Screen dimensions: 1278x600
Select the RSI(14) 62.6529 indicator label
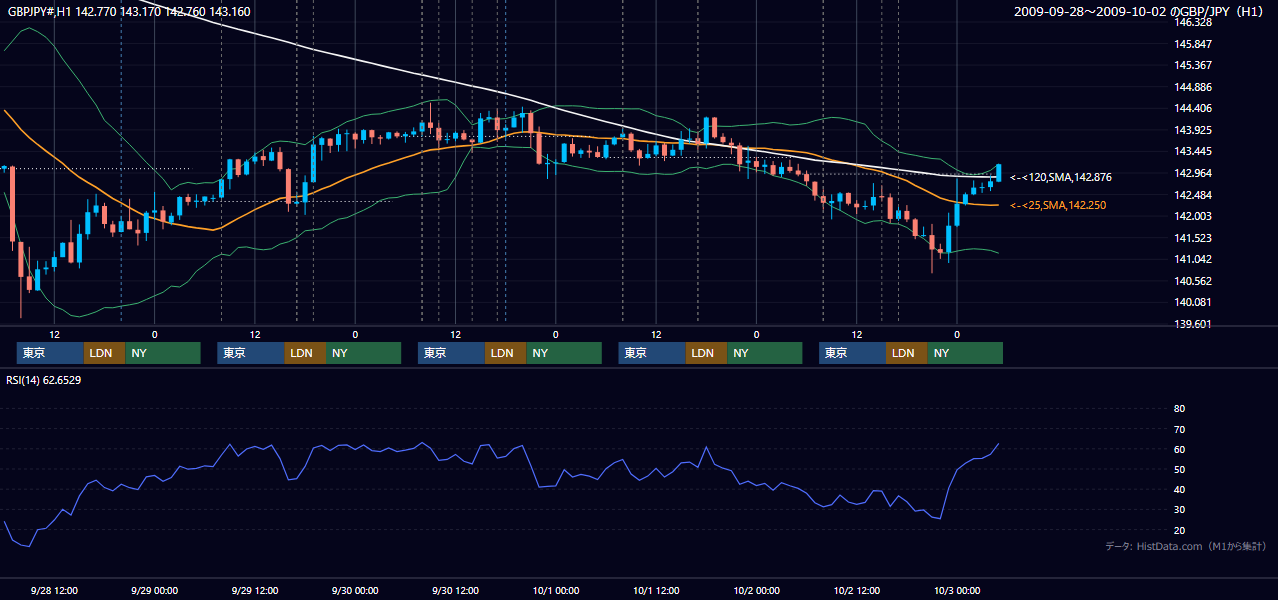click(x=44, y=380)
